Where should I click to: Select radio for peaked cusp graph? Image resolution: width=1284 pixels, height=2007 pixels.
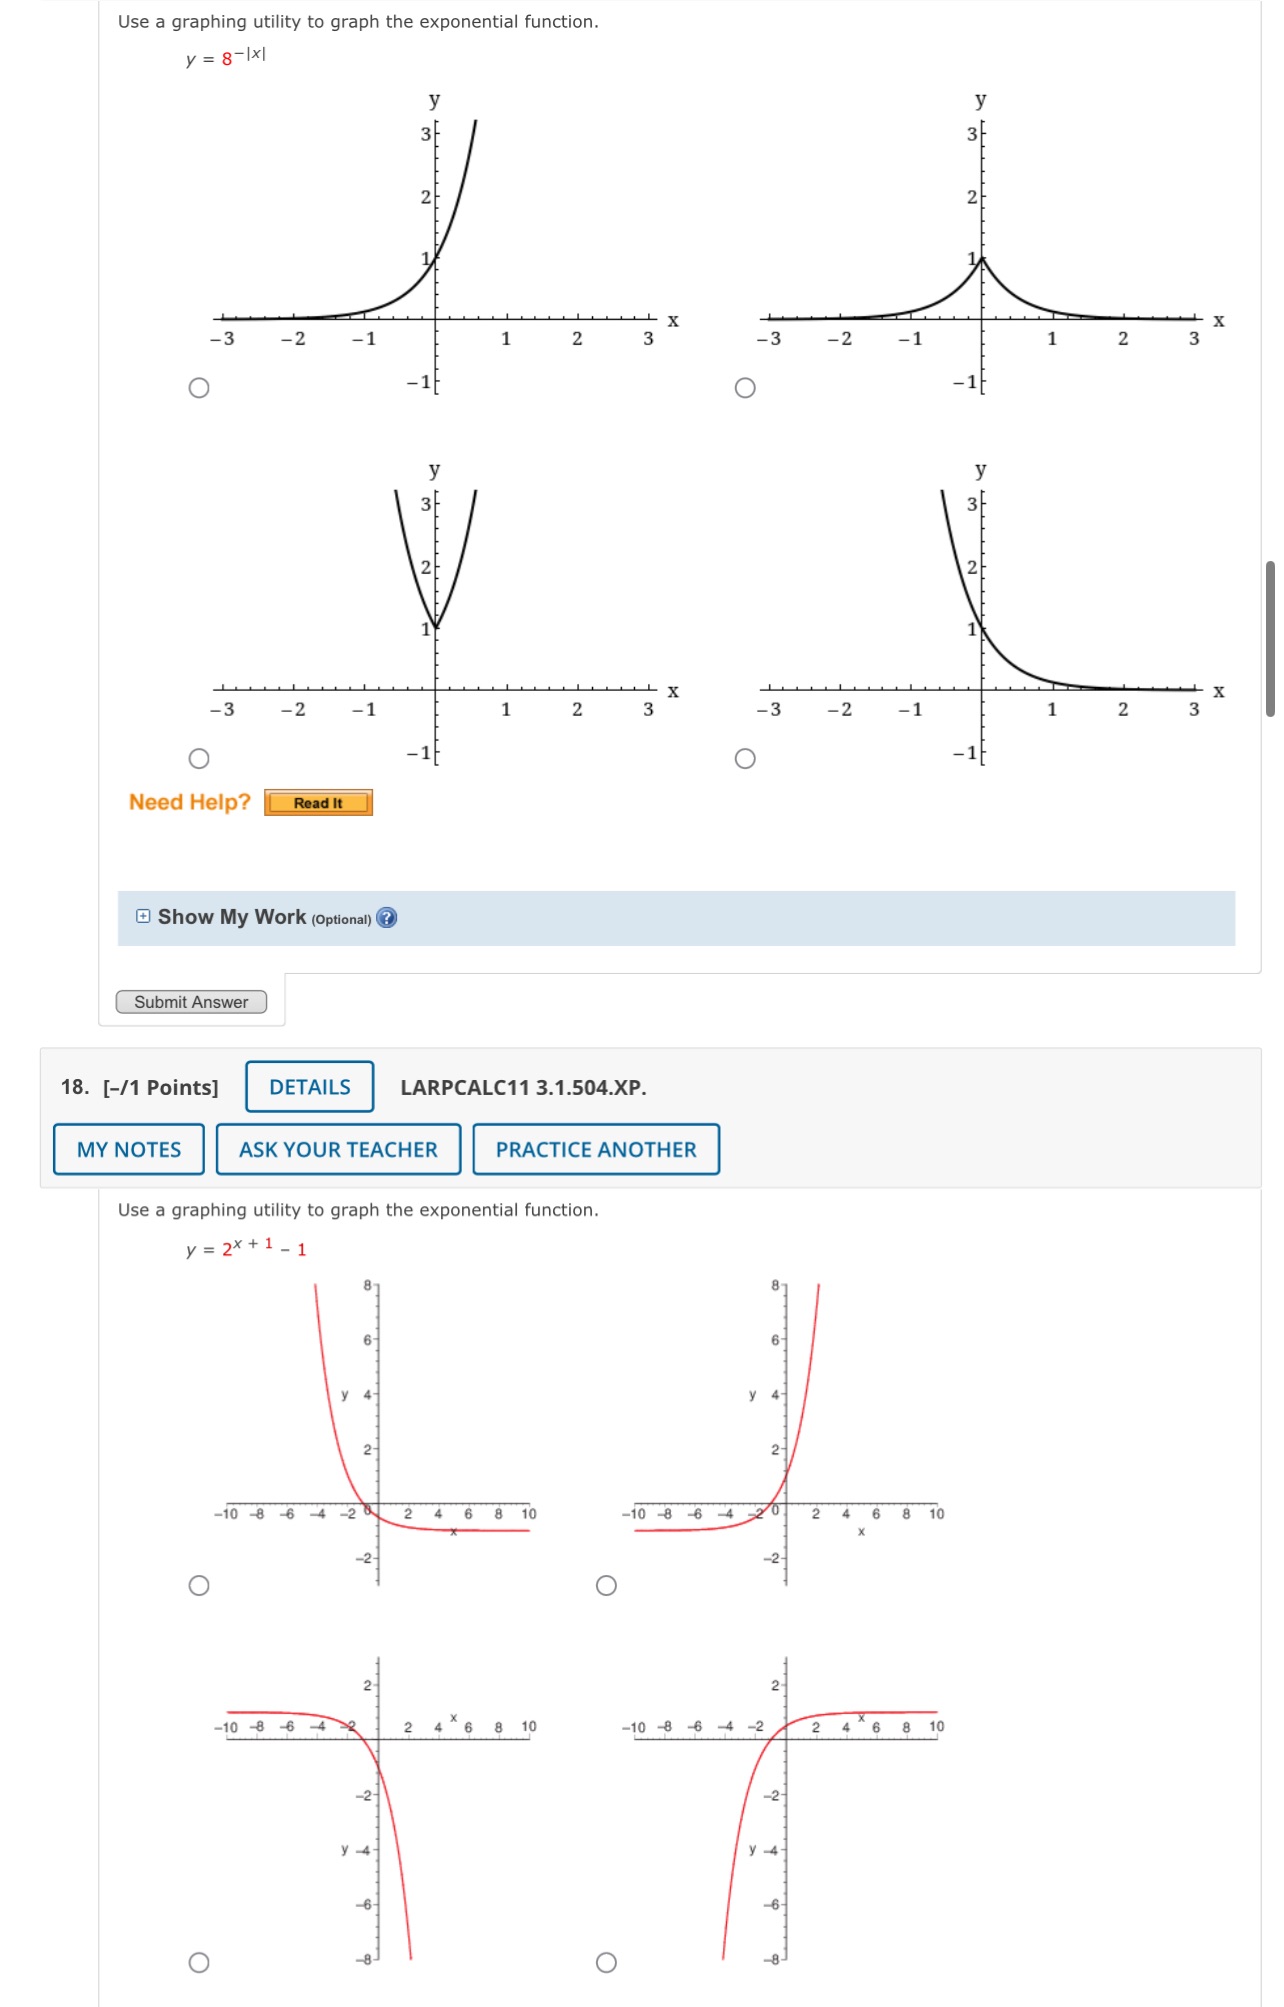click(745, 388)
